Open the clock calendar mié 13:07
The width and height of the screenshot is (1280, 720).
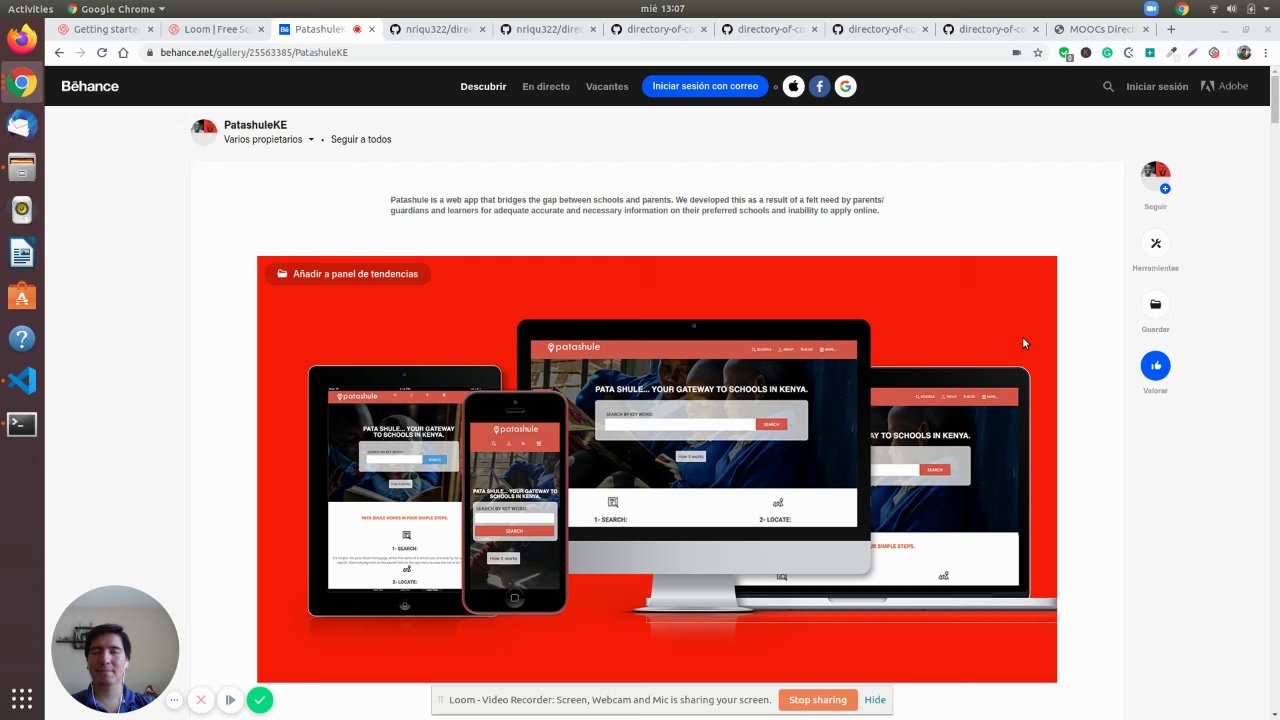[x=663, y=9]
